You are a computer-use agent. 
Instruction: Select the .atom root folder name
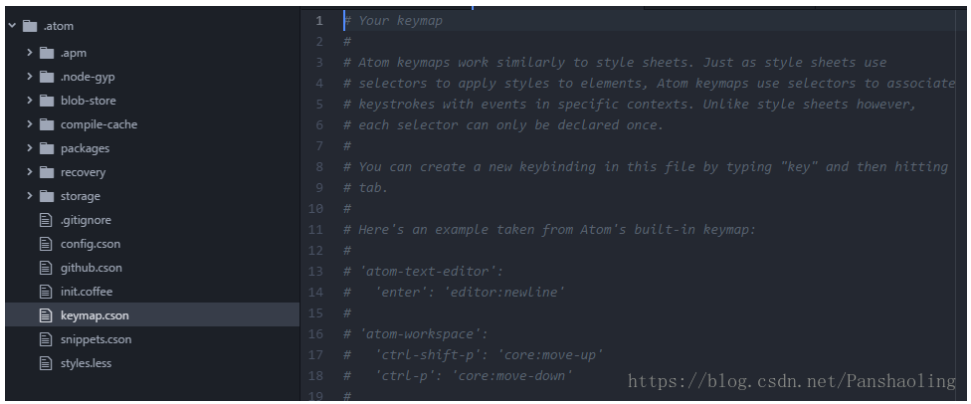[58, 26]
